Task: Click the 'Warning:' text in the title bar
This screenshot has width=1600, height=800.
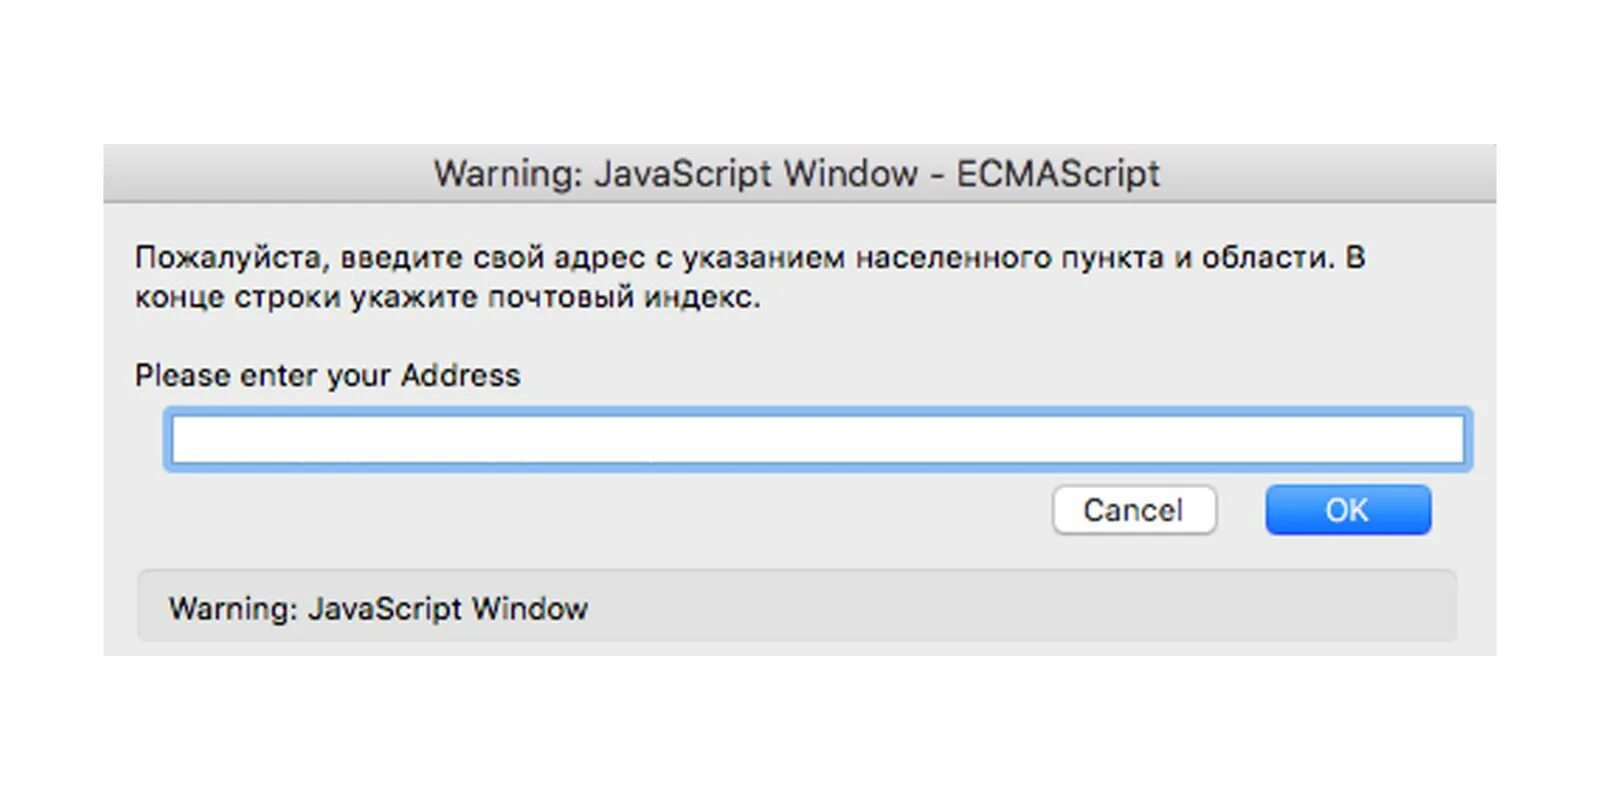Action: [x=508, y=174]
